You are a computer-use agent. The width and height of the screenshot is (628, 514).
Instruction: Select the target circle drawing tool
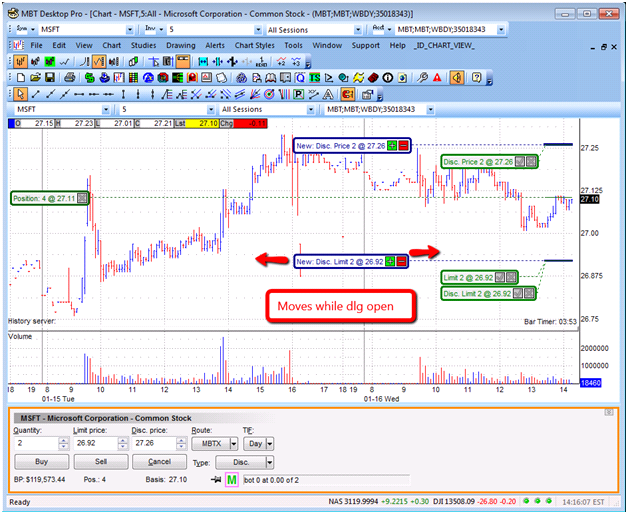(270, 94)
